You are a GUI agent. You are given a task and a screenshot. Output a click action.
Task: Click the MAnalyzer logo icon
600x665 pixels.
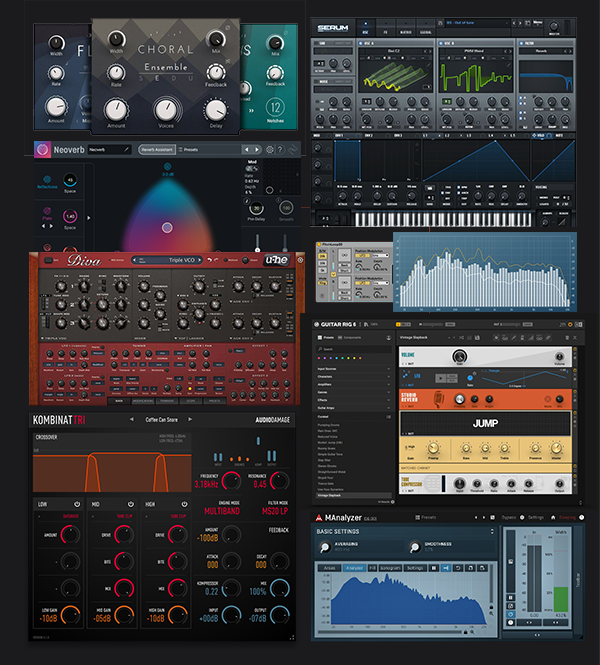pyautogui.click(x=319, y=518)
